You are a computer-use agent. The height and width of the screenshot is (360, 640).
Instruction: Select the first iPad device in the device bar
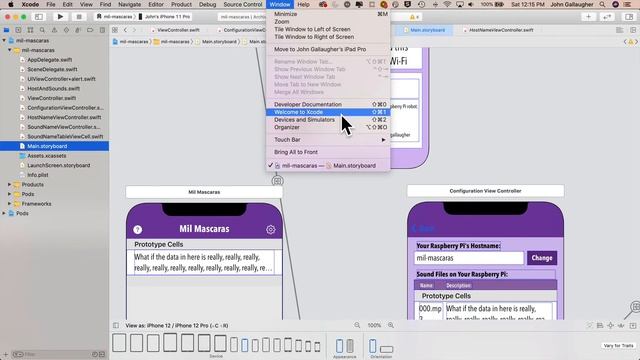point(119,342)
